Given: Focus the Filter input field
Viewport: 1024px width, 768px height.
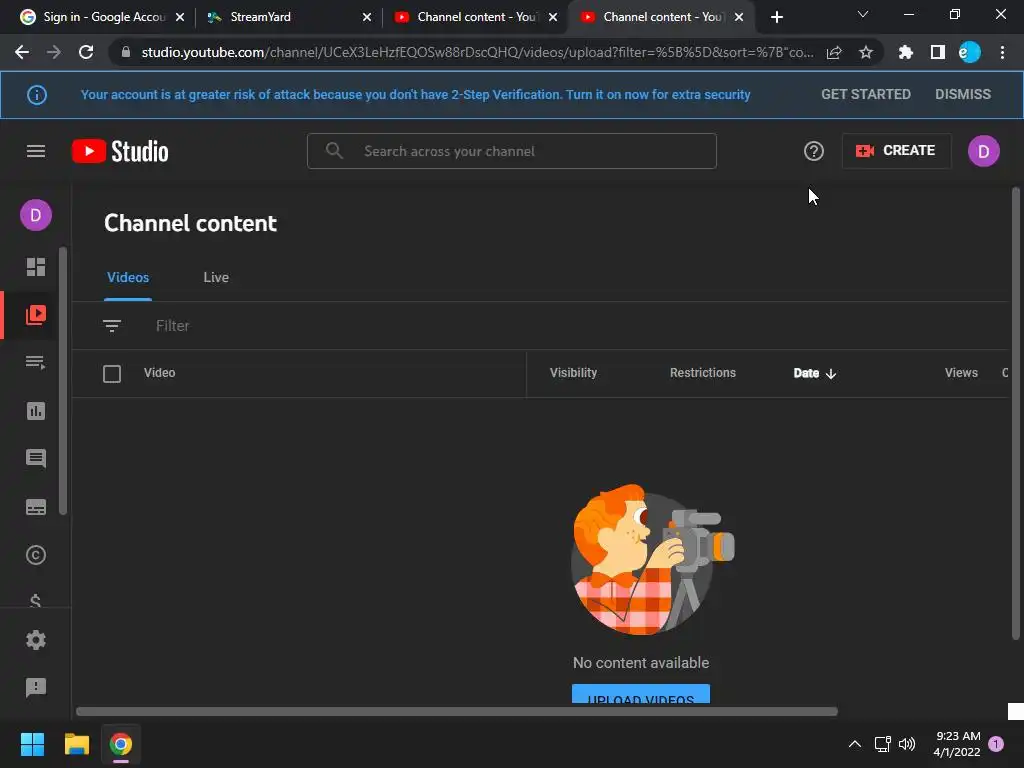Looking at the screenshot, I should click(172, 326).
